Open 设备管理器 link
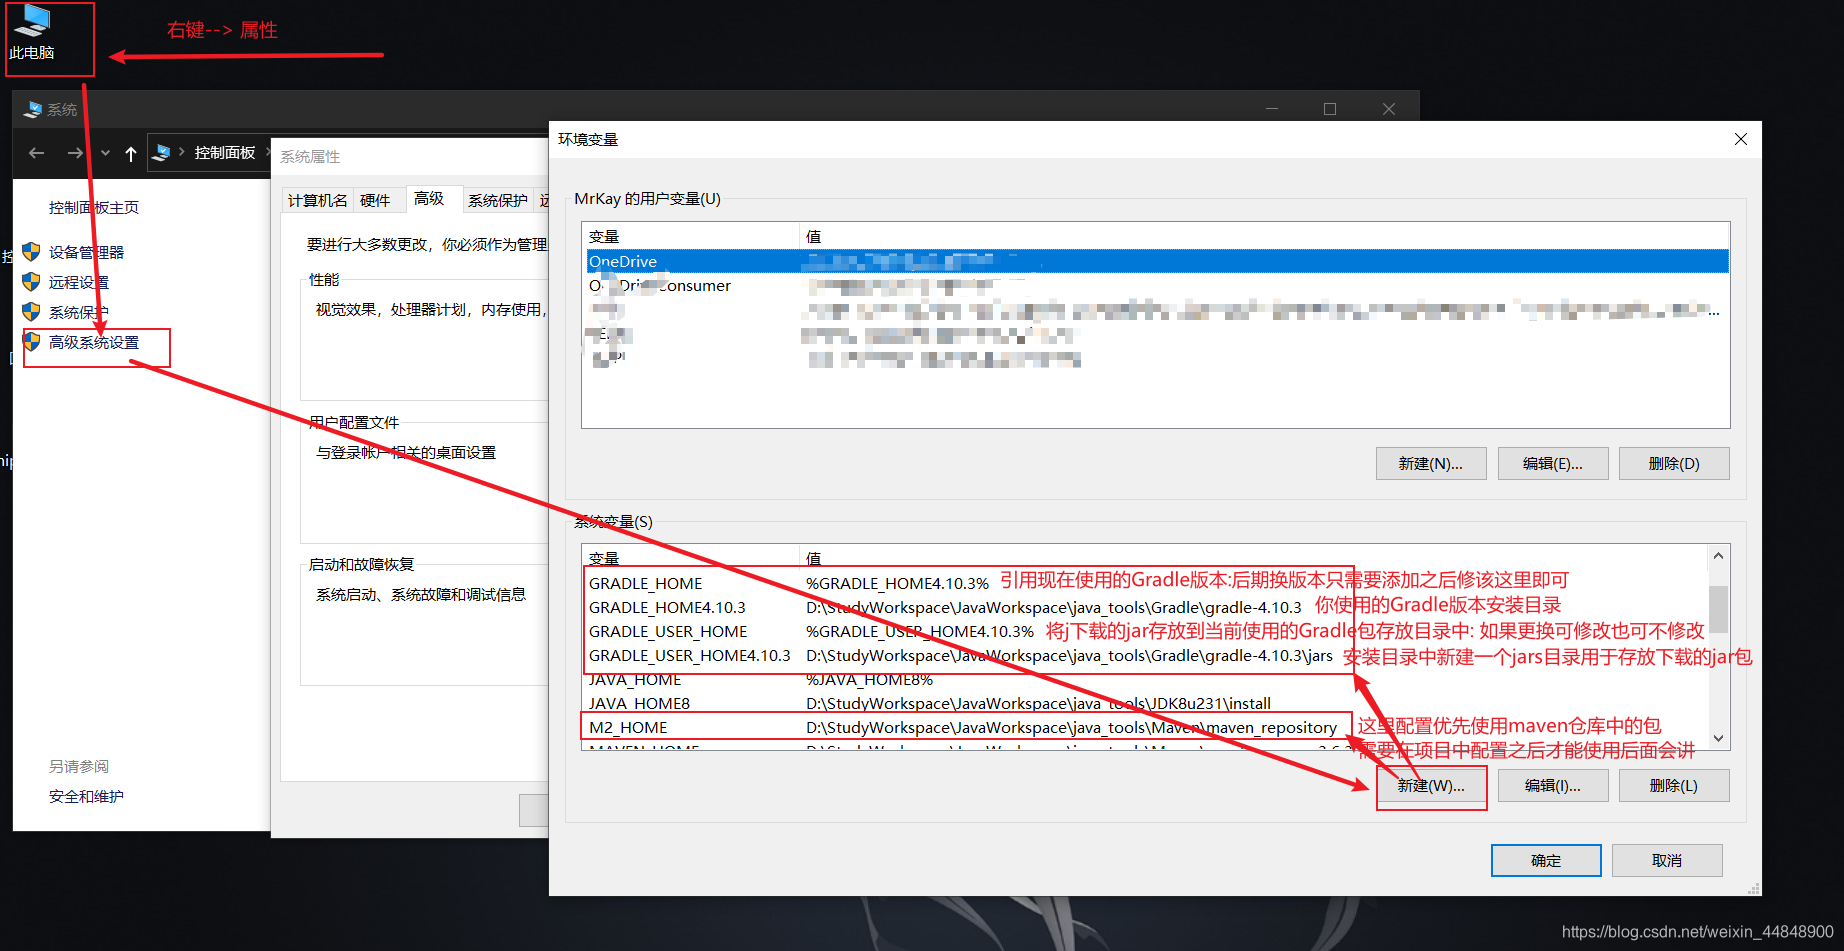The height and width of the screenshot is (951, 1844). pos(86,252)
